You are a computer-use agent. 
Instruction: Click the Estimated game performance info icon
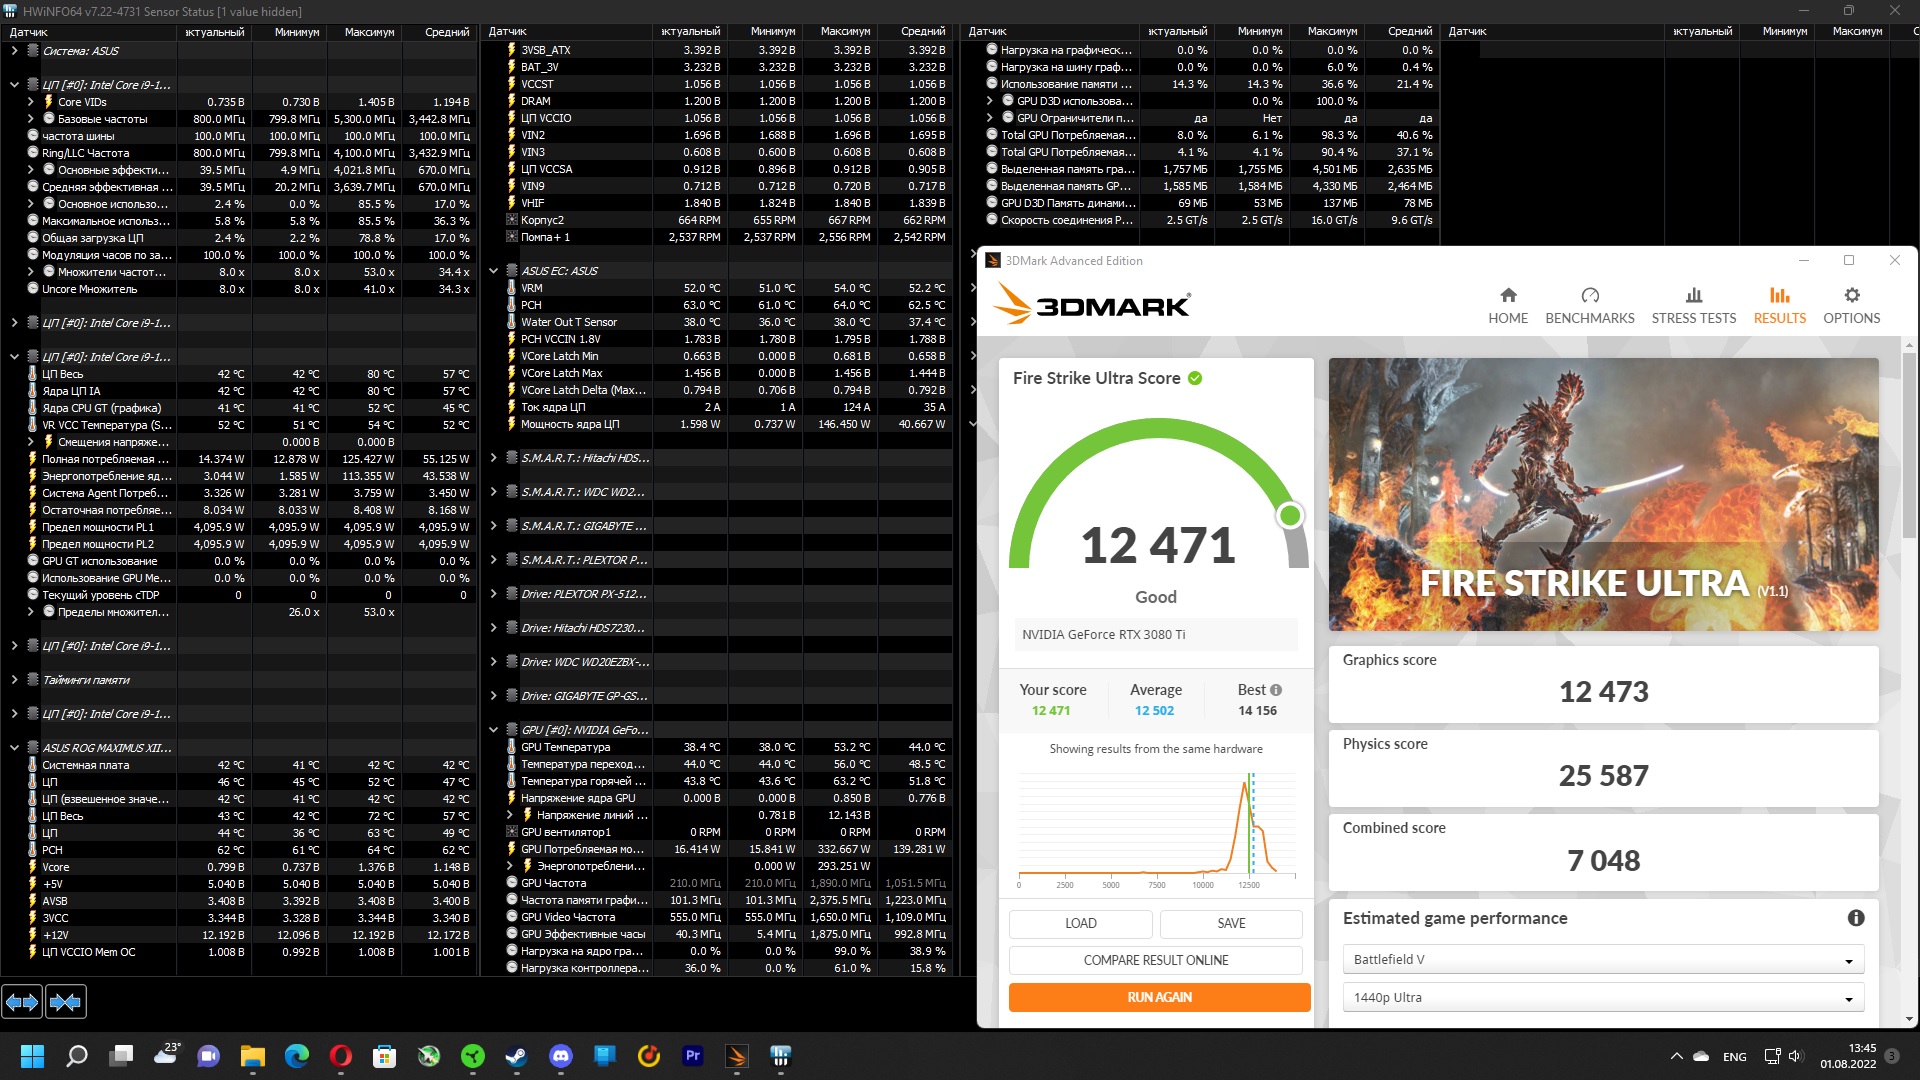click(x=1856, y=918)
